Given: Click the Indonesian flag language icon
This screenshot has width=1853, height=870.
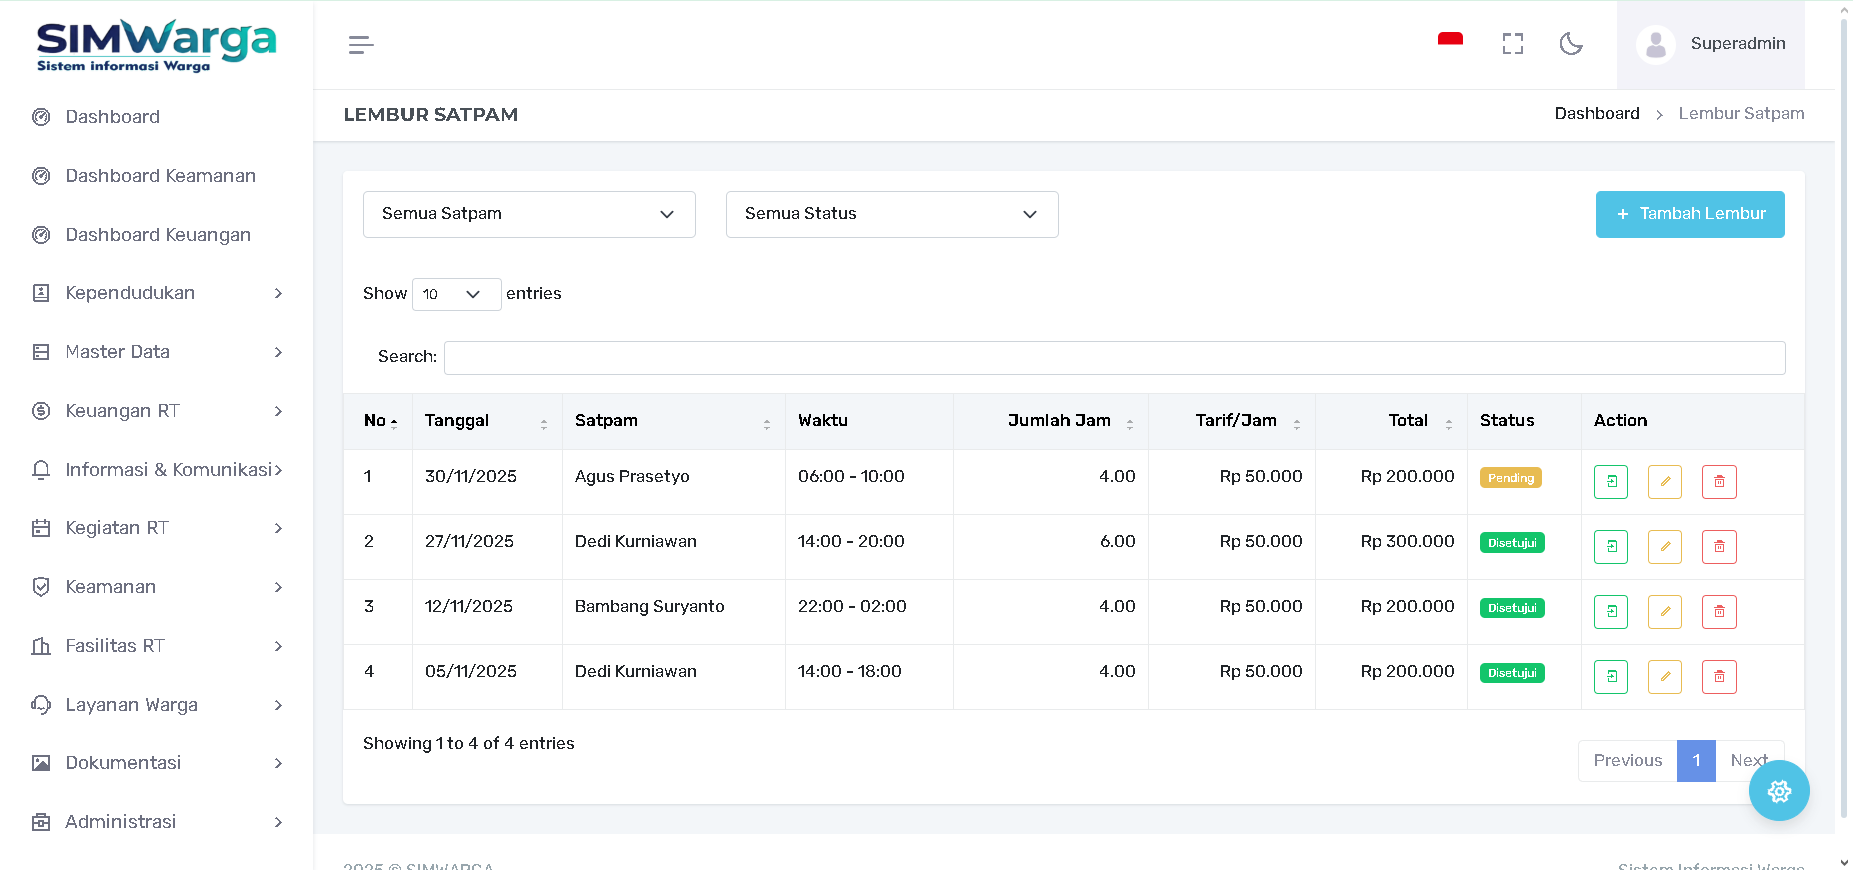Looking at the screenshot, I should pyautogui.click(x=1450, y=40).
